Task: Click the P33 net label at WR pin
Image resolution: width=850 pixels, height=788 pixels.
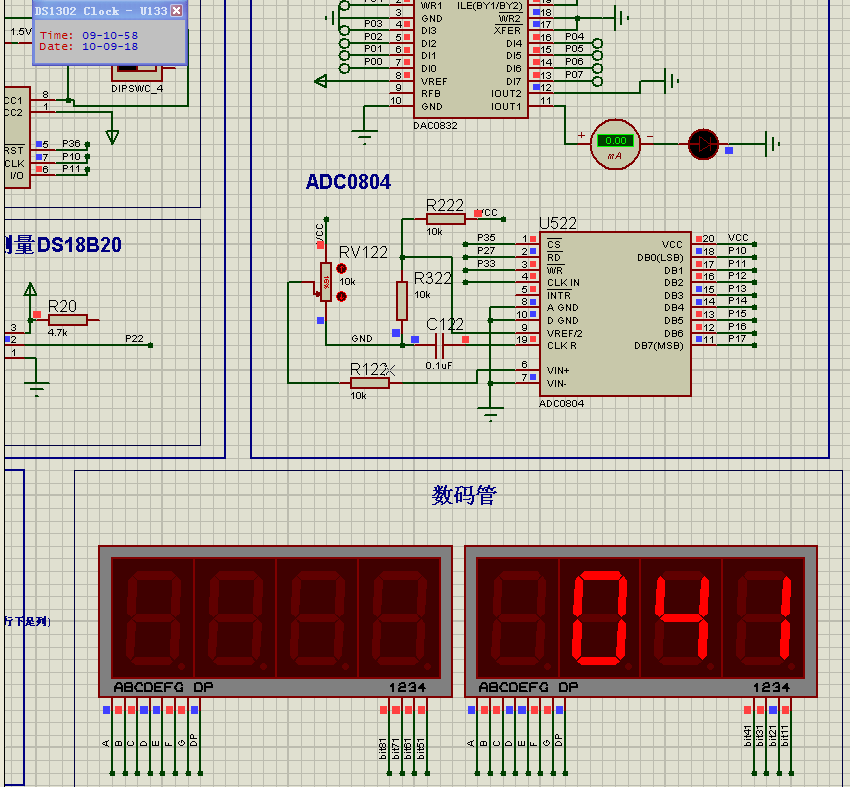Action: (x=486, y=263)
